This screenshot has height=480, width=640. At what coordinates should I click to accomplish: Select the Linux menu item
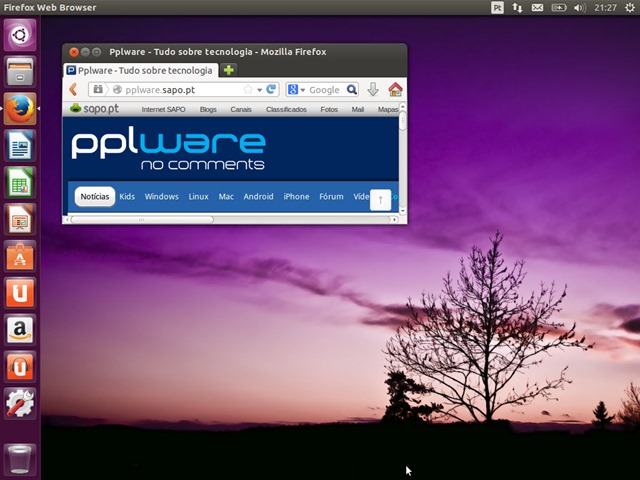pos(198,197)
